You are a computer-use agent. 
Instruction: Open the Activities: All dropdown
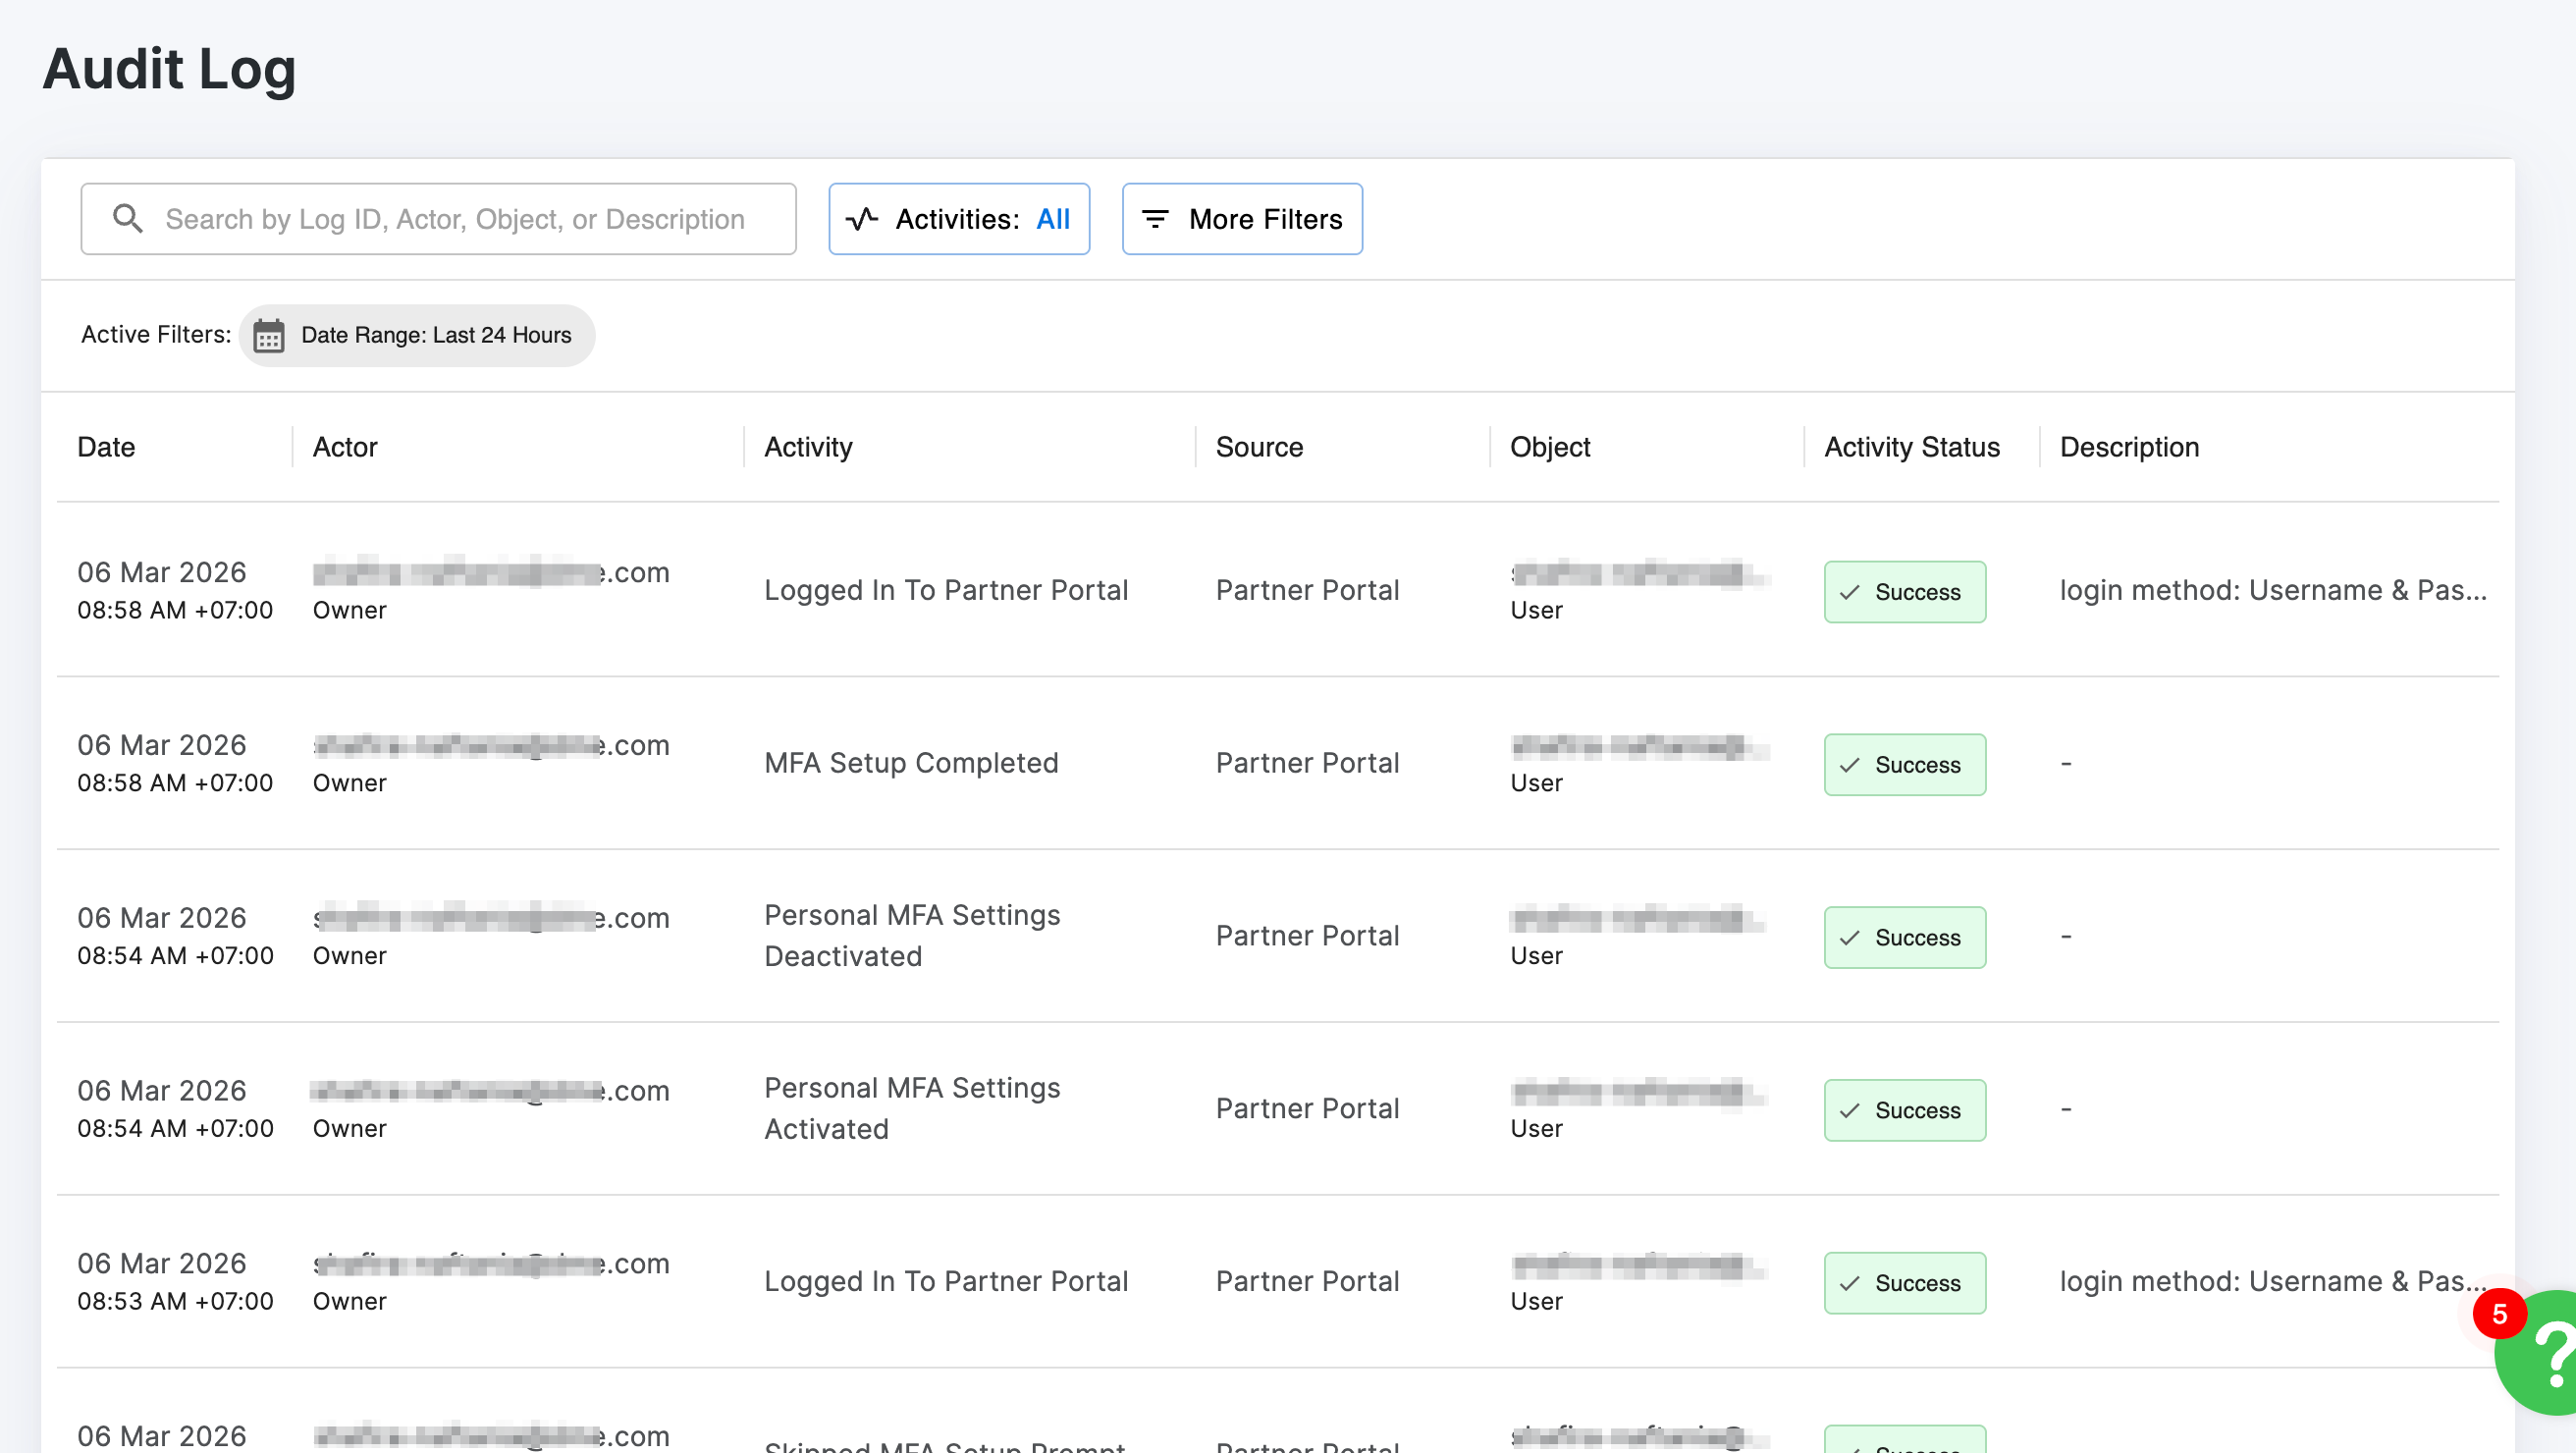coord(958,218)
